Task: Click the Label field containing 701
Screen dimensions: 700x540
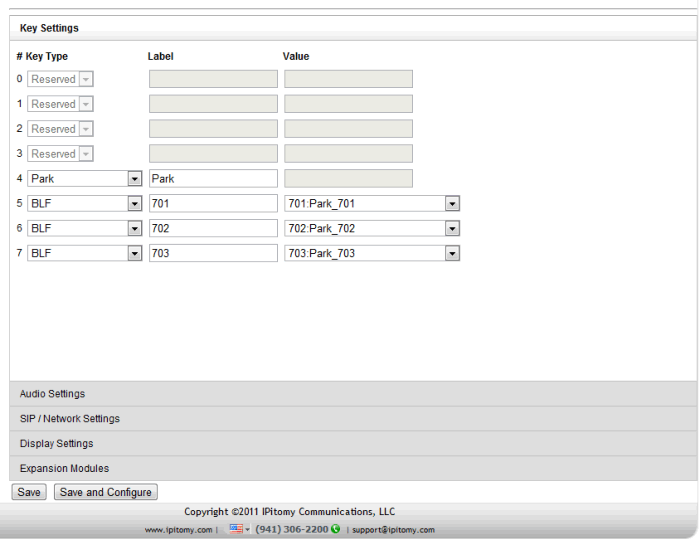Action: (x=213, y=204)
